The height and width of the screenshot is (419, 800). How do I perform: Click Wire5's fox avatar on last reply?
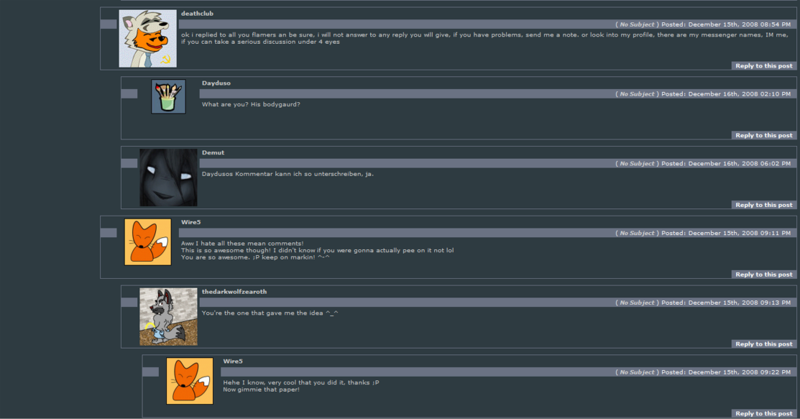(190, 381)
